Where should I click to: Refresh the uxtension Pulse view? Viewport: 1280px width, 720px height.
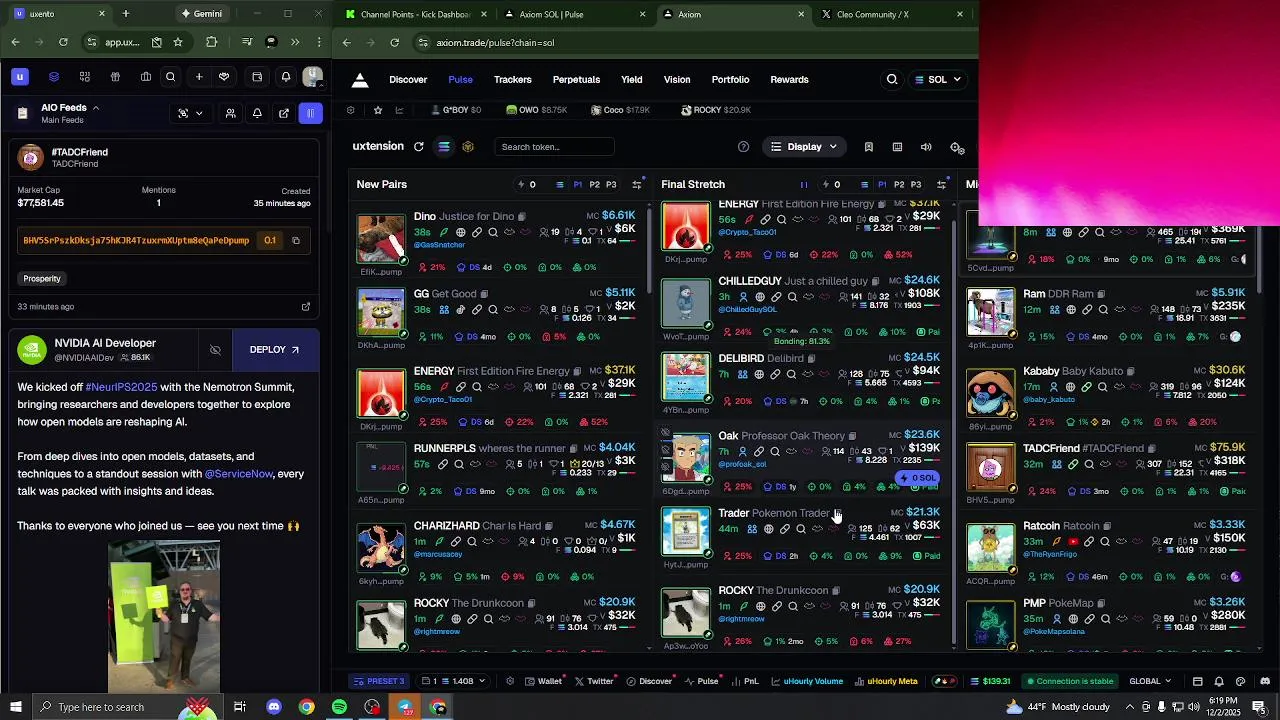click(419, 147)
